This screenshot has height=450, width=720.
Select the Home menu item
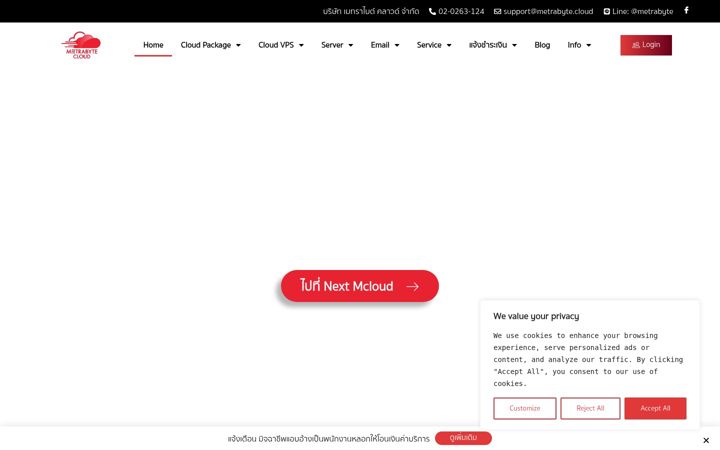coord(153,45)
